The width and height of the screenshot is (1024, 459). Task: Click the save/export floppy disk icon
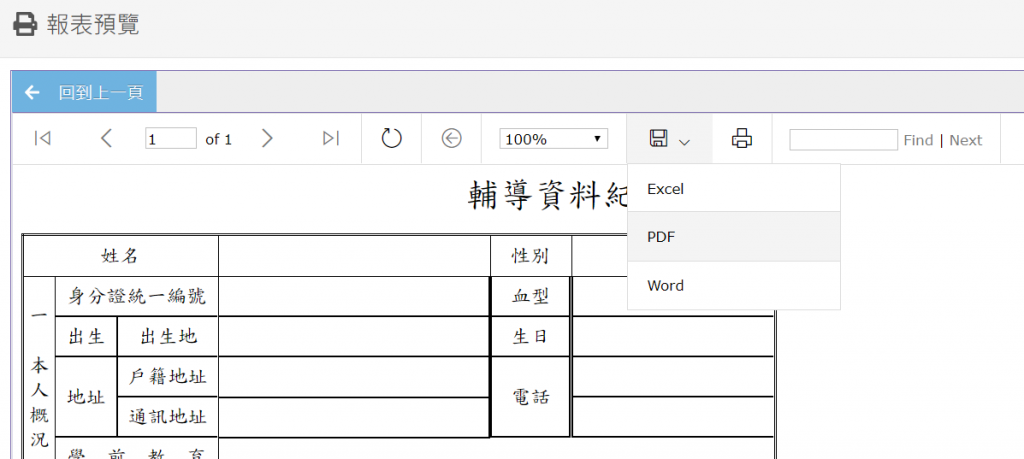(x=658, y=138)
